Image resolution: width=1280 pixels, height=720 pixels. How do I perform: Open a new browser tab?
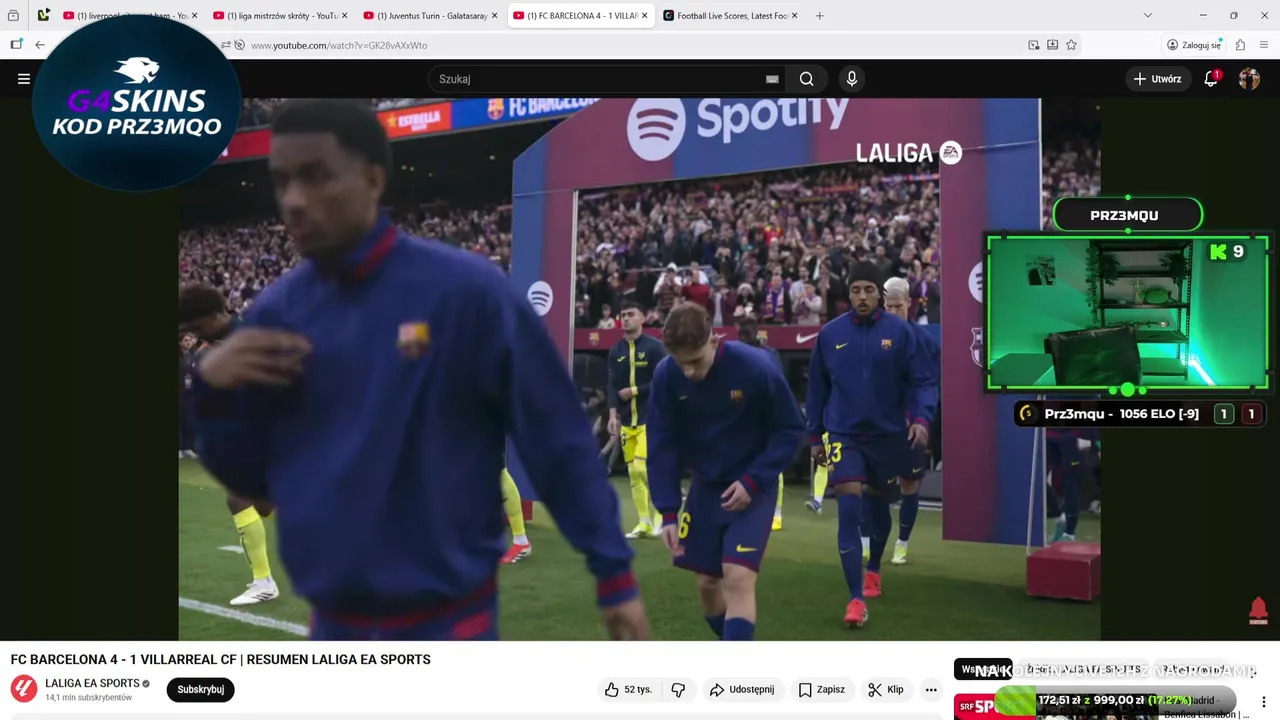point(819,16)
